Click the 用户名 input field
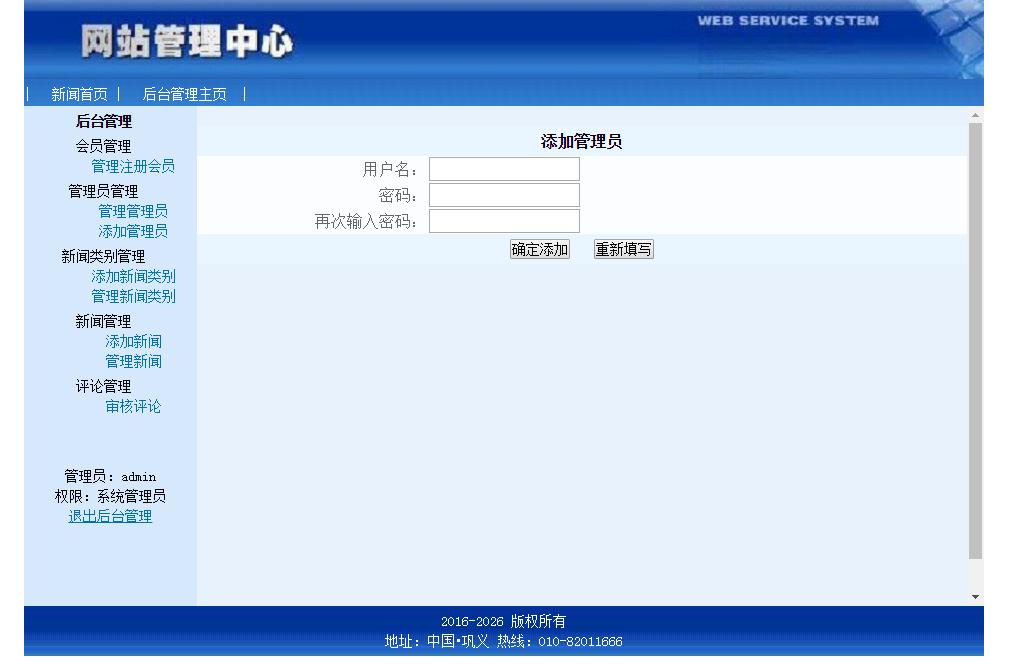 [503, 169]
